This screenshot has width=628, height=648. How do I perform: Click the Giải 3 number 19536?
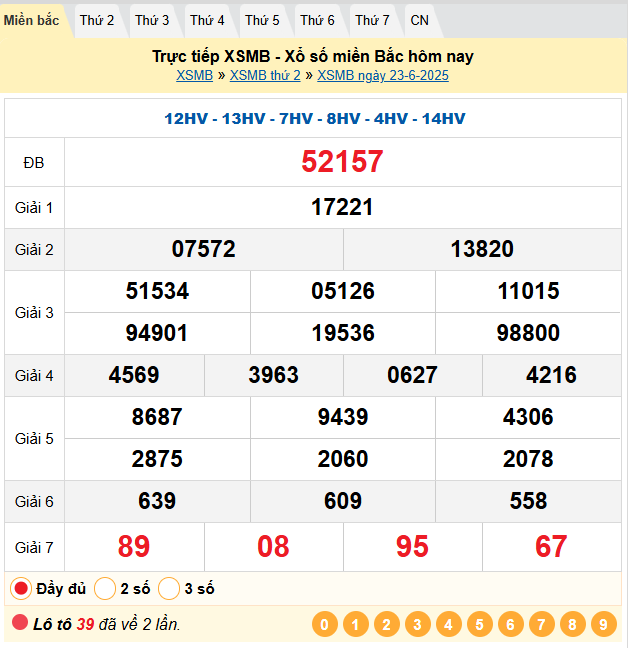(343, 333)
